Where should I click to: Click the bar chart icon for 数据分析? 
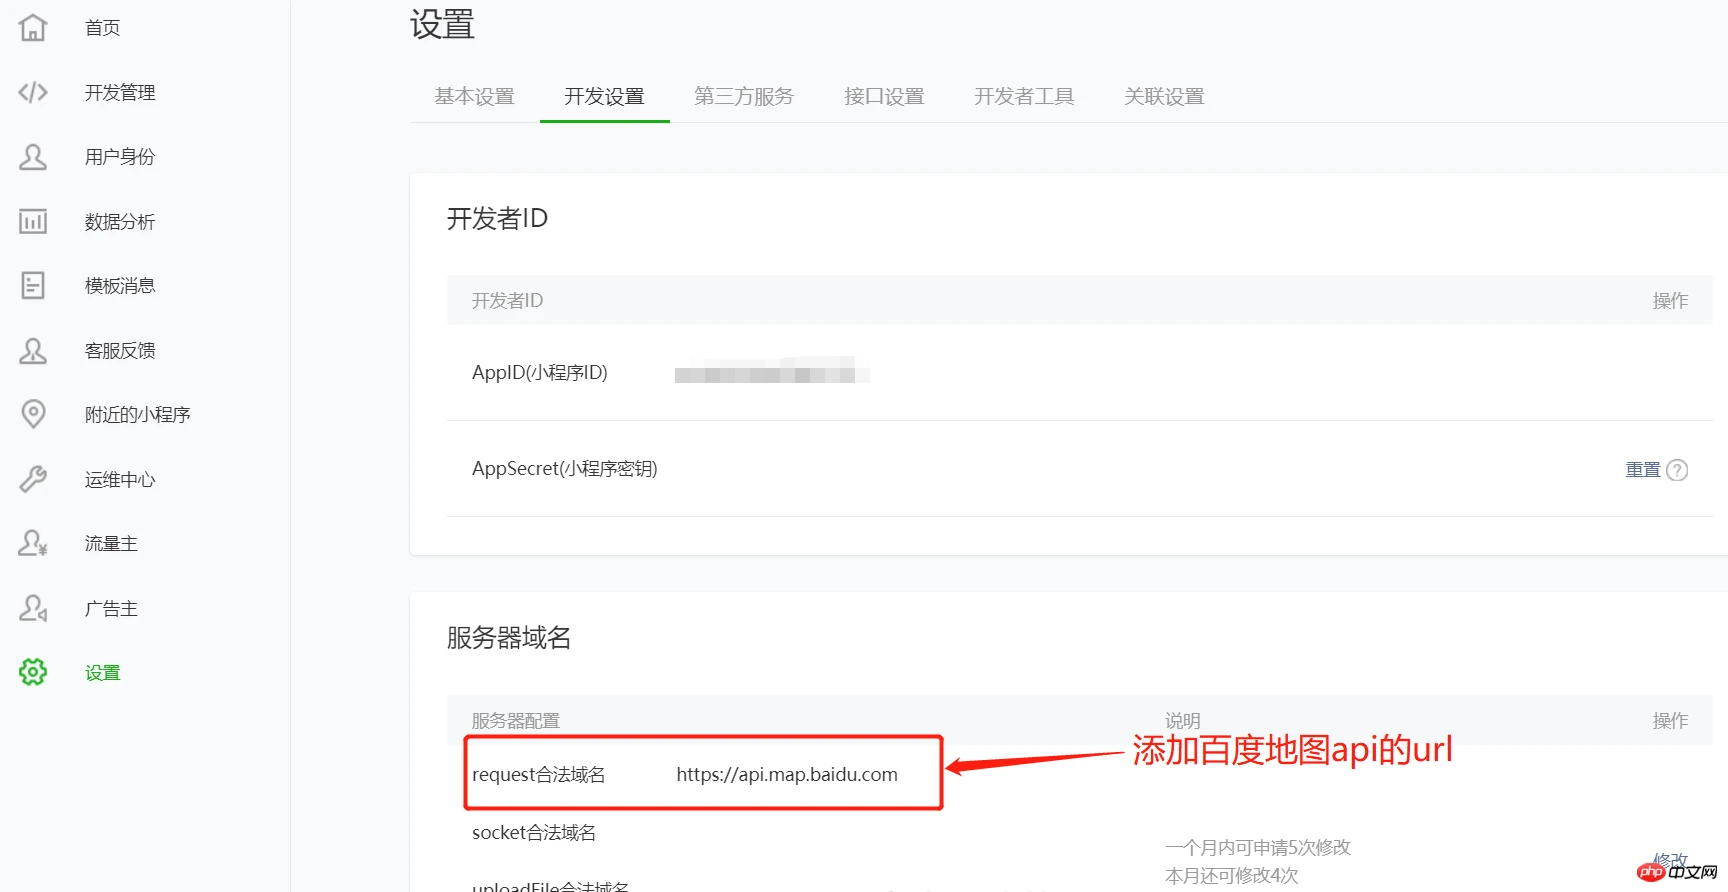[x=33, y=221]
